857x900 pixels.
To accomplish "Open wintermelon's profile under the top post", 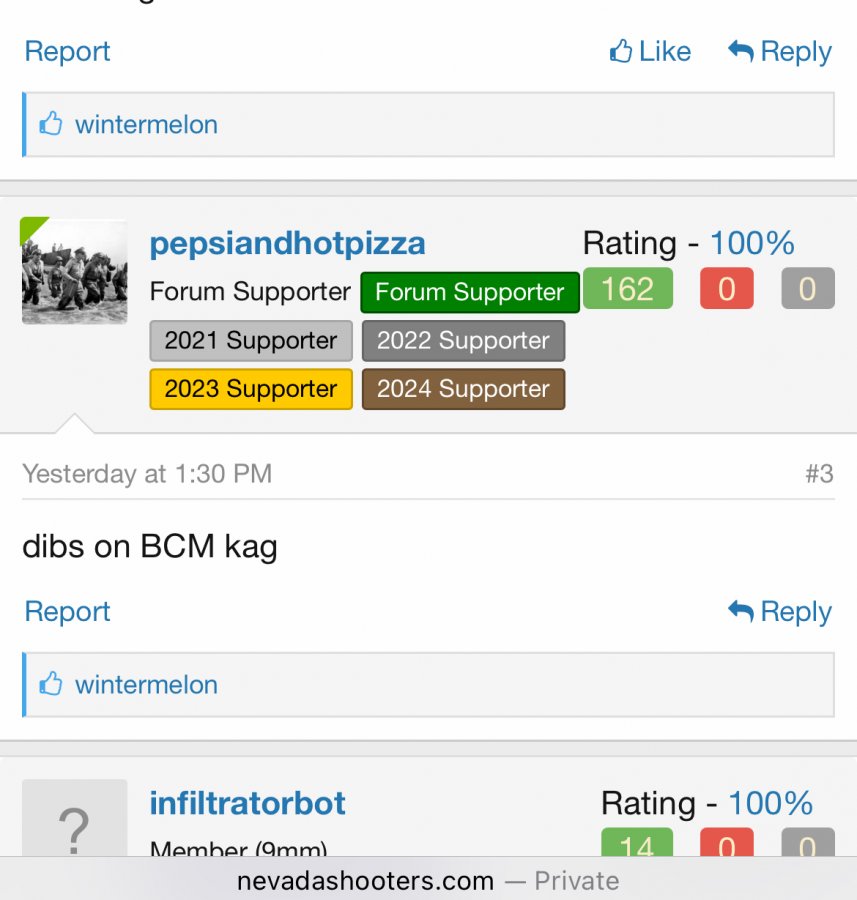I will coord(146,125).
